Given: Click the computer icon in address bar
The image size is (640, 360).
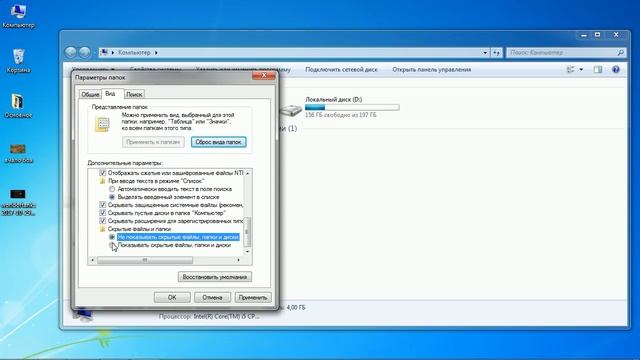Looking at the screenshot, I should 104,52.
